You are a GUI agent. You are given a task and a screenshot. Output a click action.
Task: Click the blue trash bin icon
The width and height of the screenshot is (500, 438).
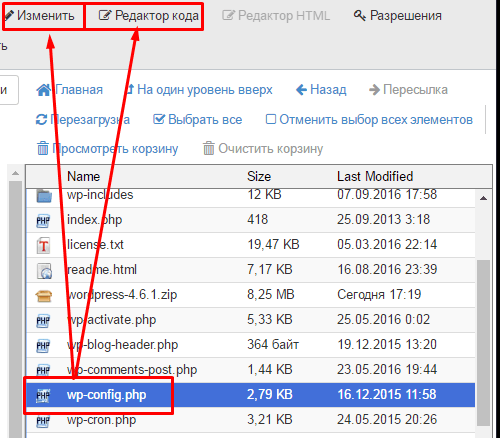pos(43,148)
